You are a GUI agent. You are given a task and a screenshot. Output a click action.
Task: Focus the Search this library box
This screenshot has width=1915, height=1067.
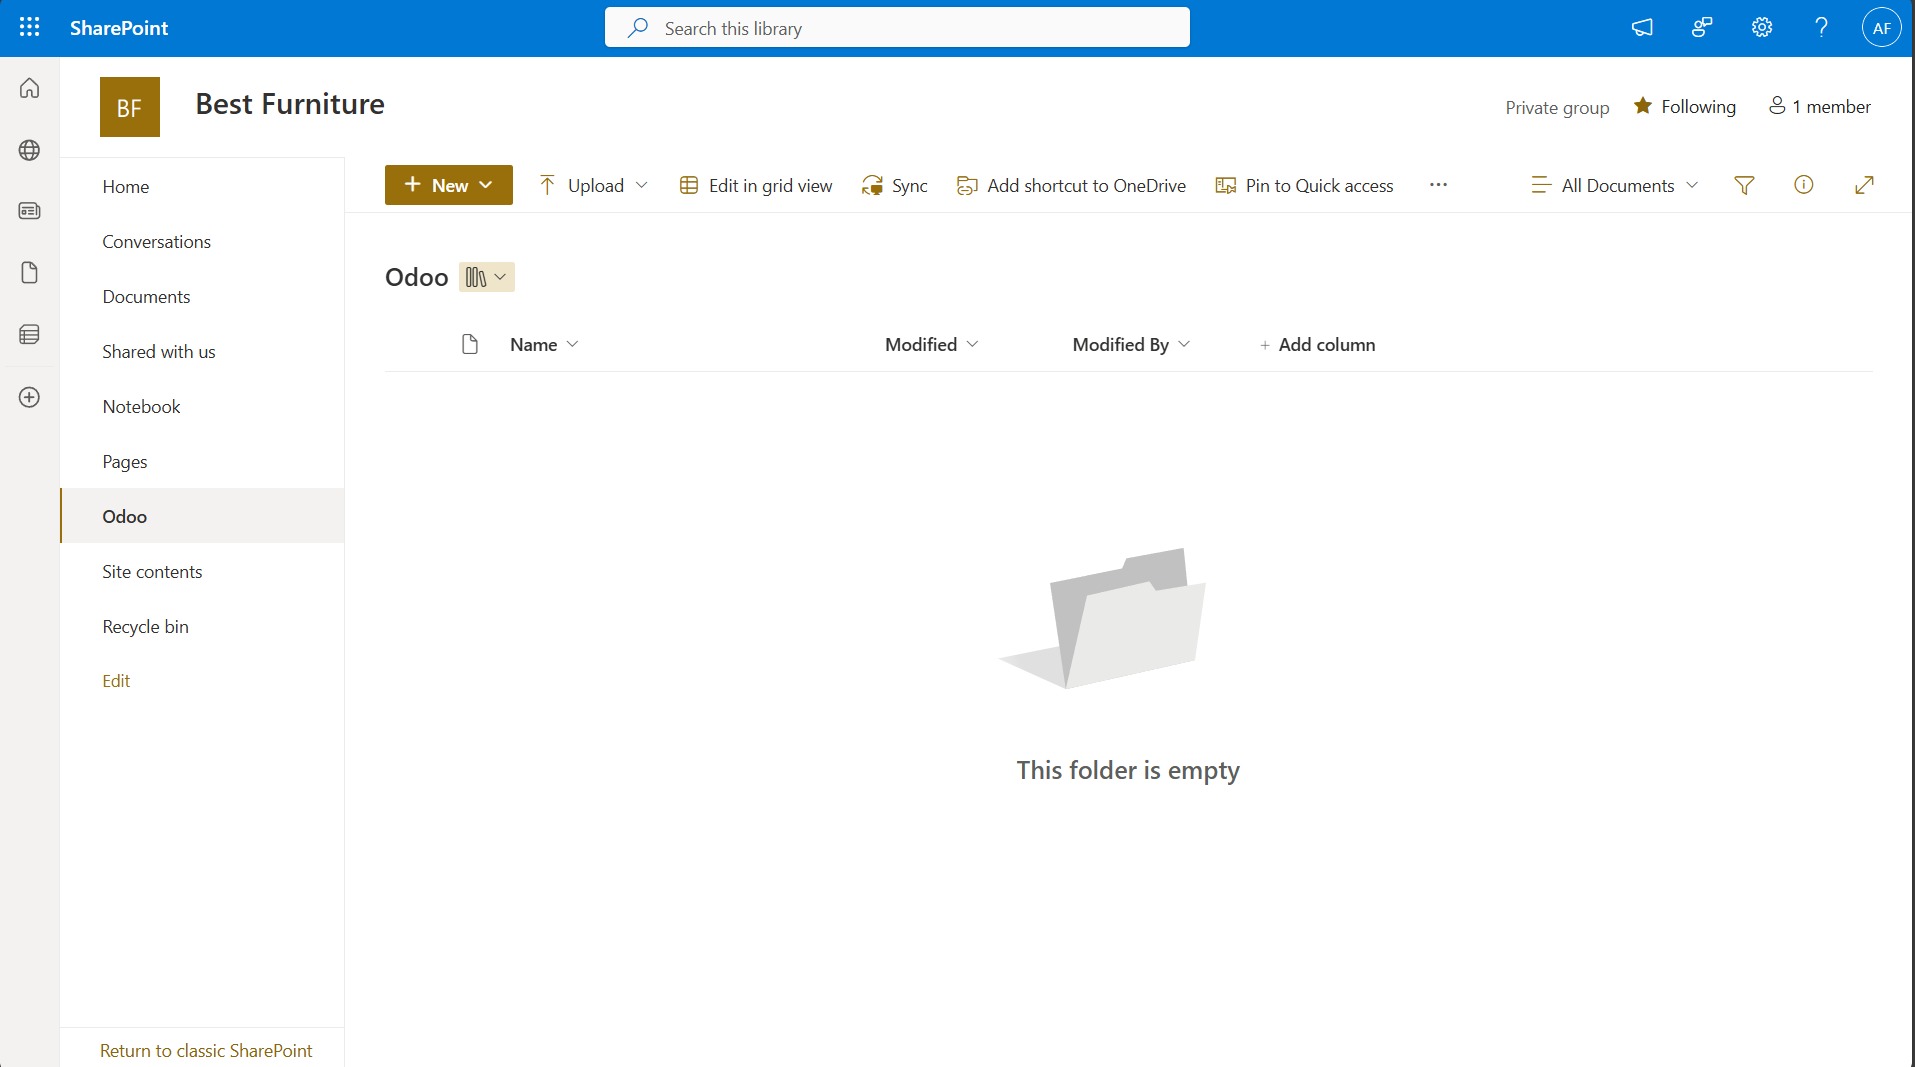click(897, 28)
